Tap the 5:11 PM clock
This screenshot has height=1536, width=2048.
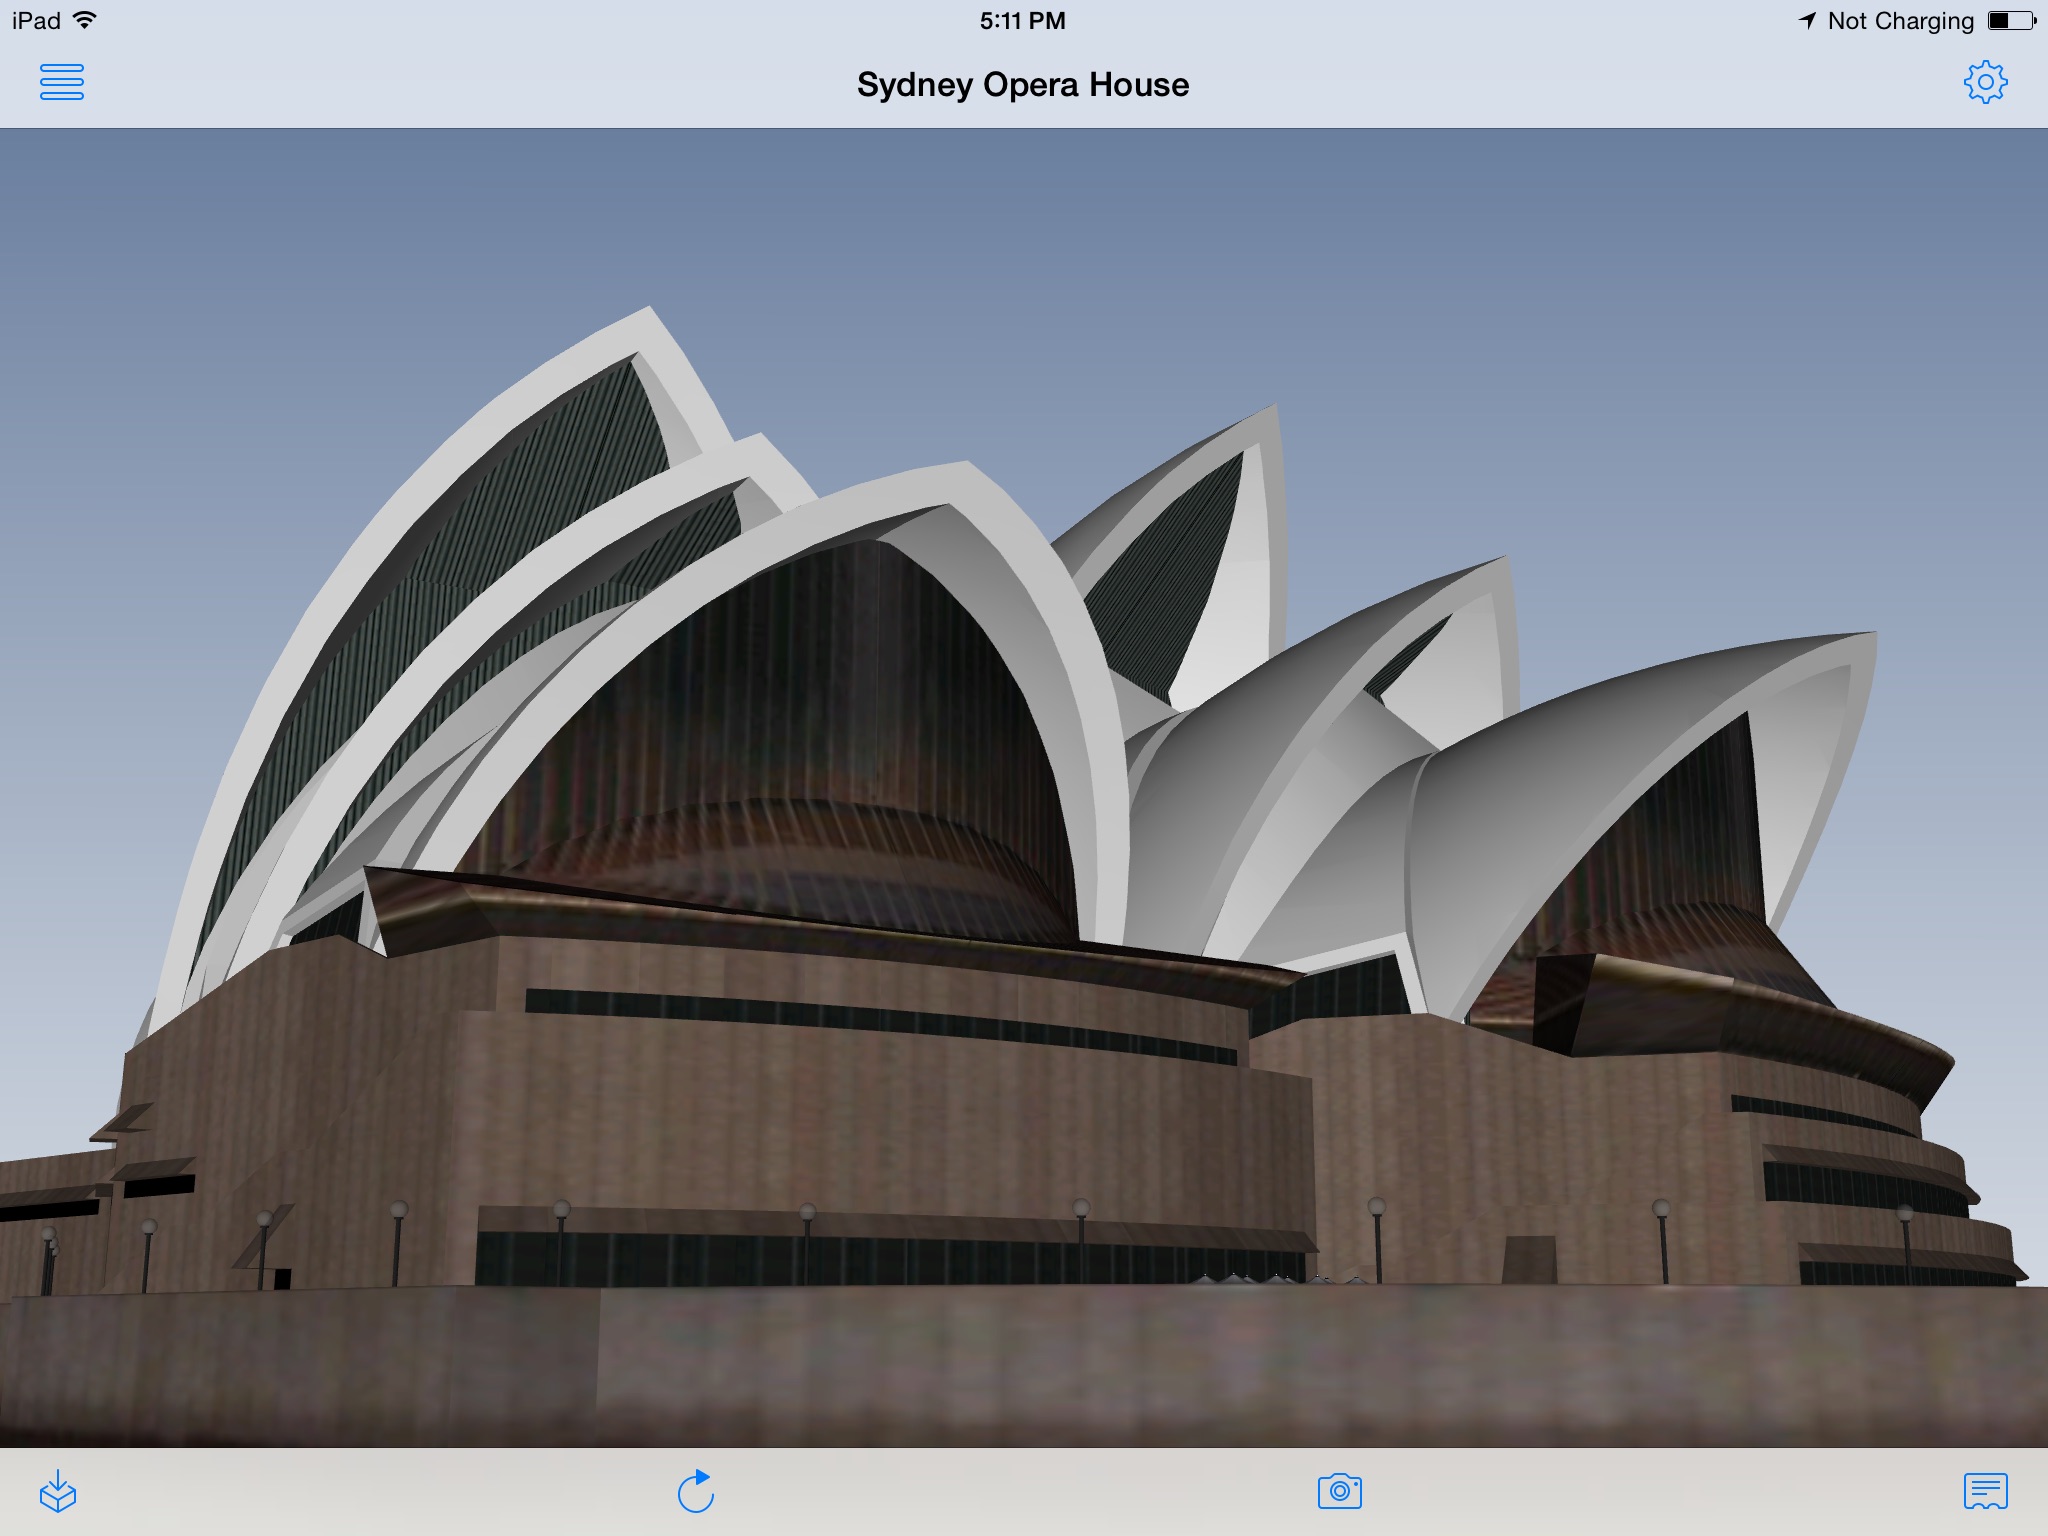tap(1022, 20)
